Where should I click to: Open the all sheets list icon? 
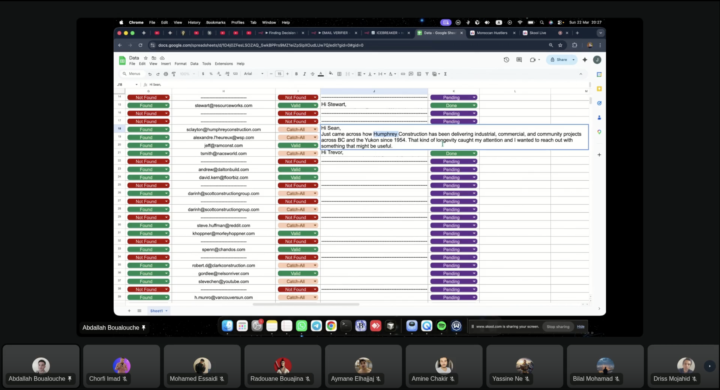click(139, 311)
